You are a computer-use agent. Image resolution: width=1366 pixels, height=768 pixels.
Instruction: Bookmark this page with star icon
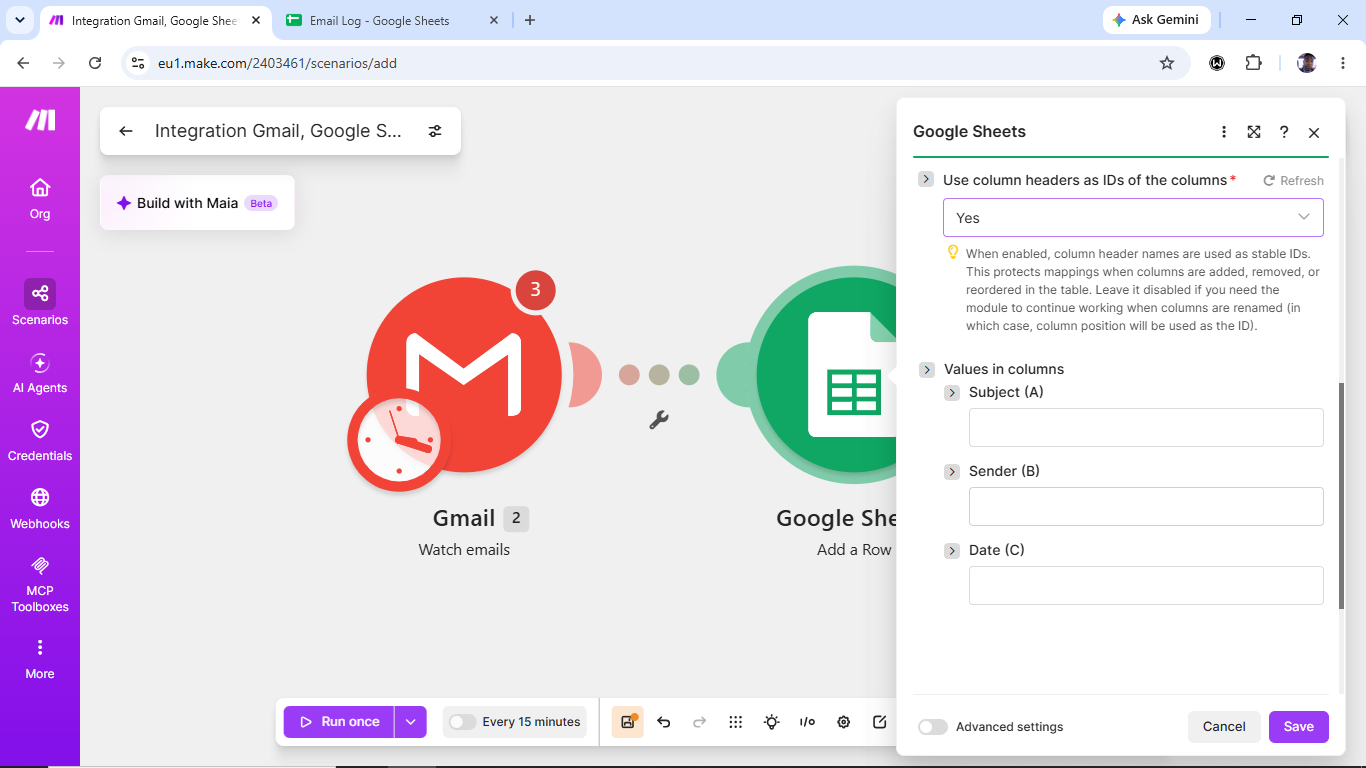(1166, 63)
